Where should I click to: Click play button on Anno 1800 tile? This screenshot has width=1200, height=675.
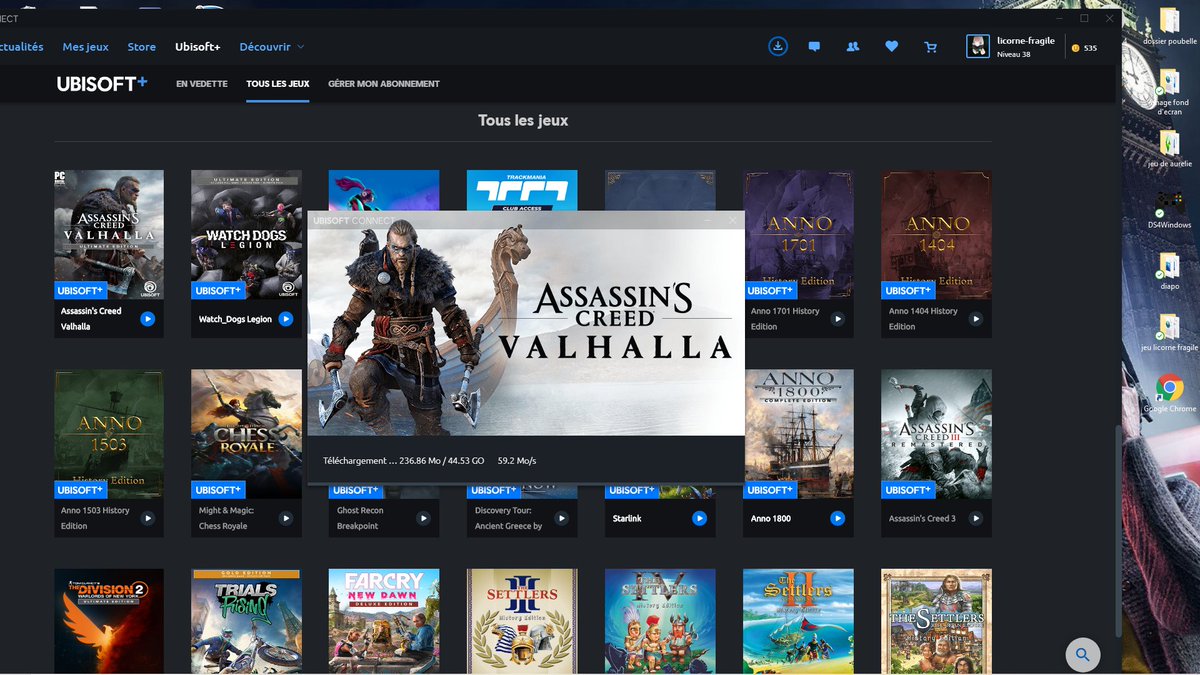pos(837,518)
